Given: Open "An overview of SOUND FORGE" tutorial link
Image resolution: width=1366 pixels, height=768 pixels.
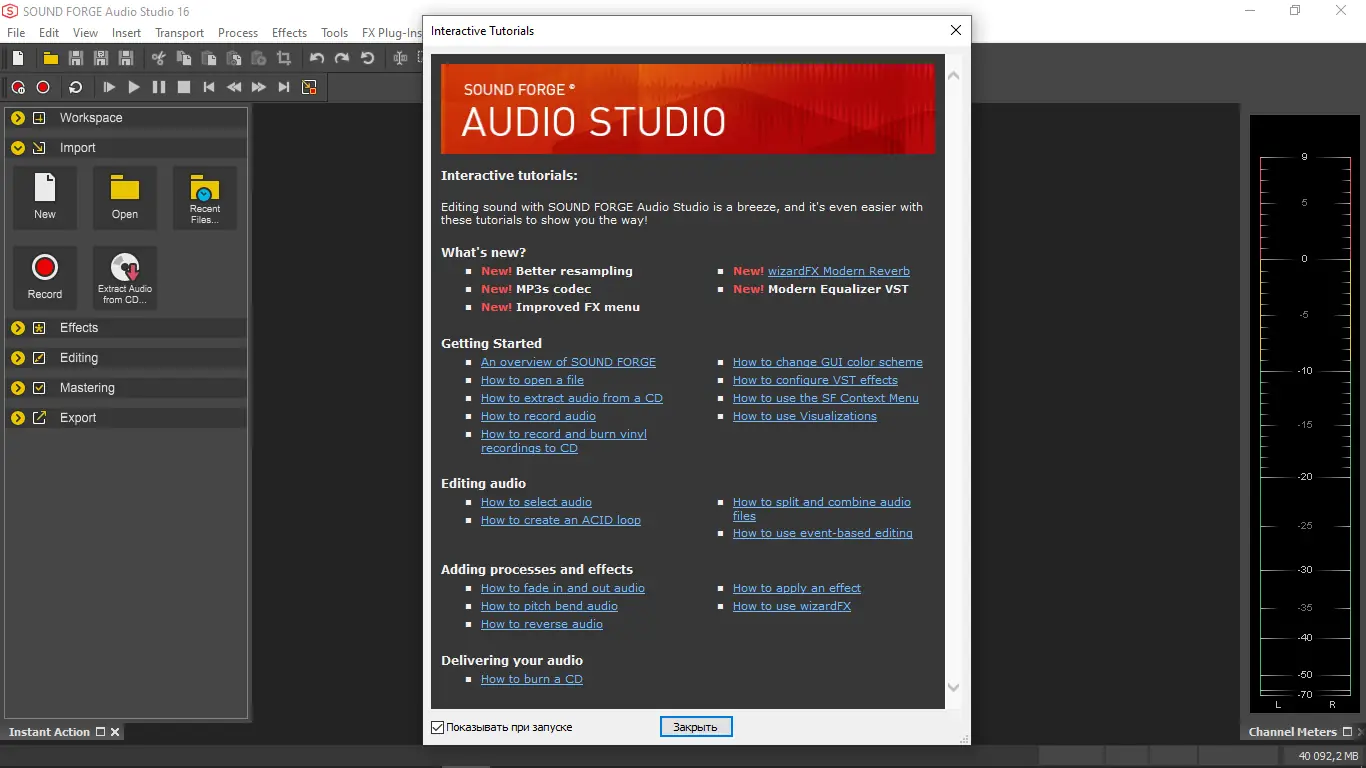Looking at the screenshot, I should 568,362.
